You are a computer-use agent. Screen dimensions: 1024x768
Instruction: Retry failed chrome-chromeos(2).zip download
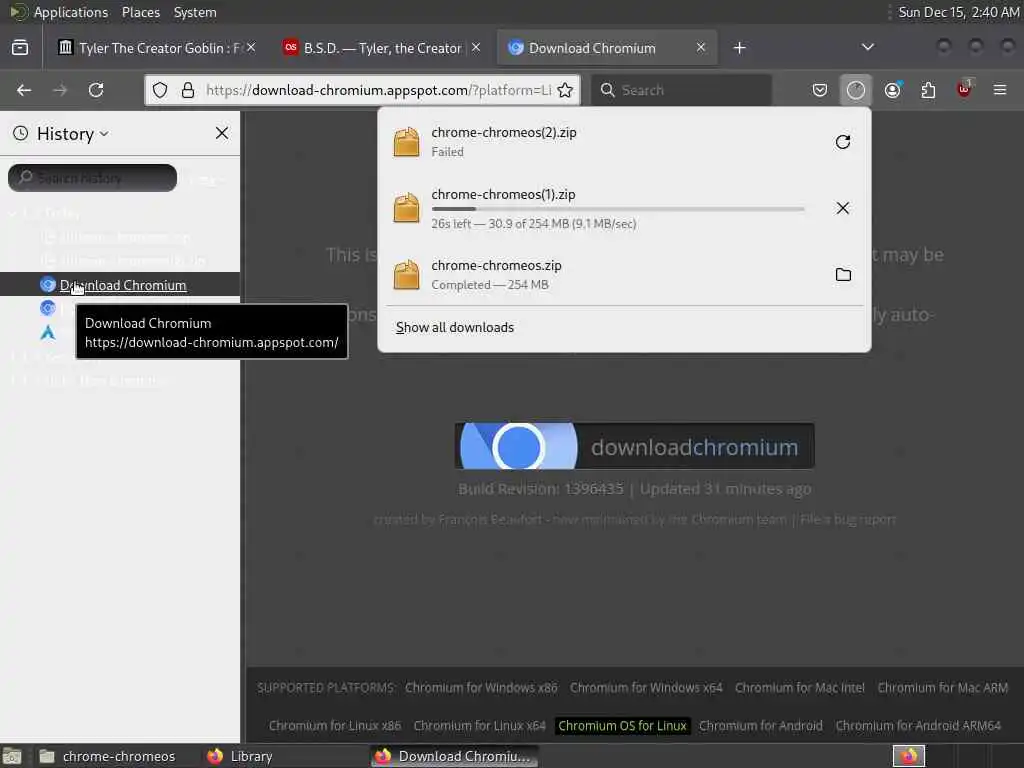(842, 142)
